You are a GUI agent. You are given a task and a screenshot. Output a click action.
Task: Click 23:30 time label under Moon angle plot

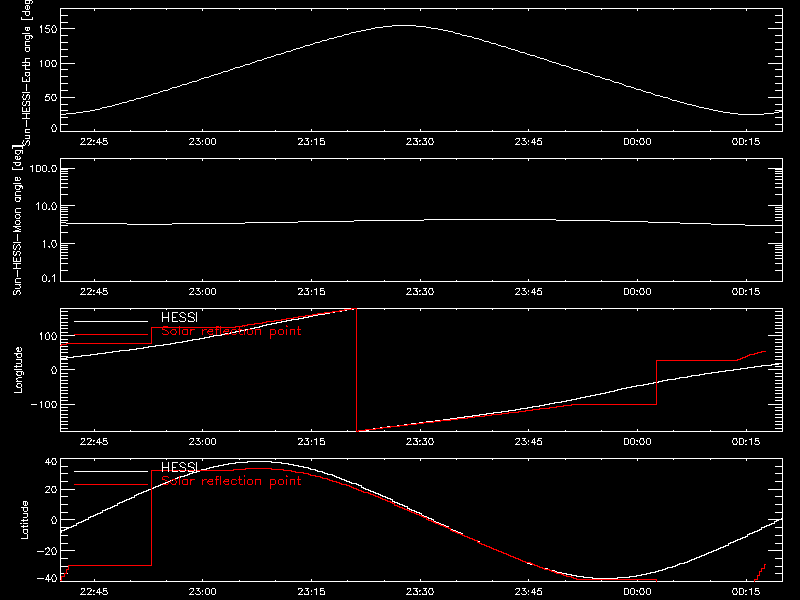pyautogui.click(x=420, y=292)
